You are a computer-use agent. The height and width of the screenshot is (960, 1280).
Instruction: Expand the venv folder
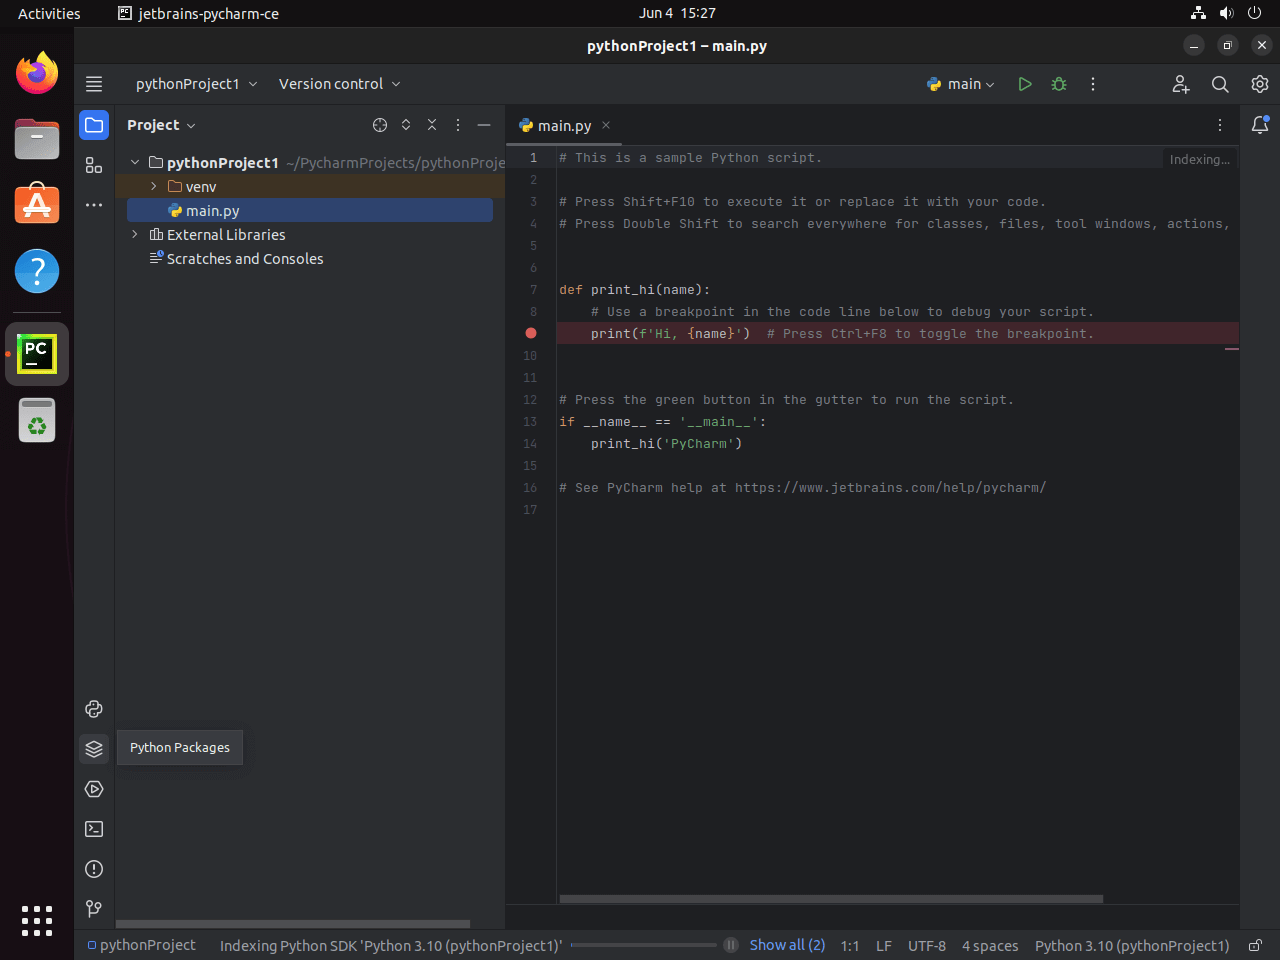(x=152, y=186)
